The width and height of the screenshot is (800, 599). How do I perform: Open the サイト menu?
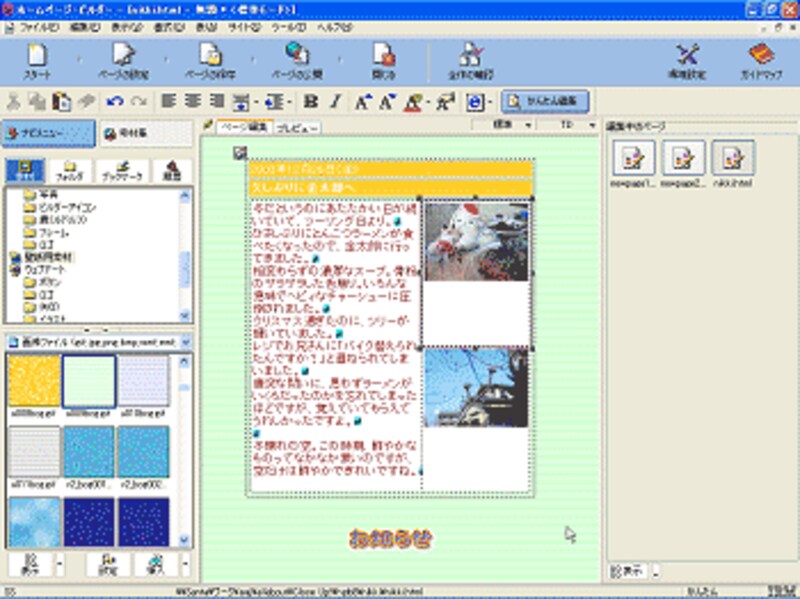pyautogui.click(x=244, y=28)
